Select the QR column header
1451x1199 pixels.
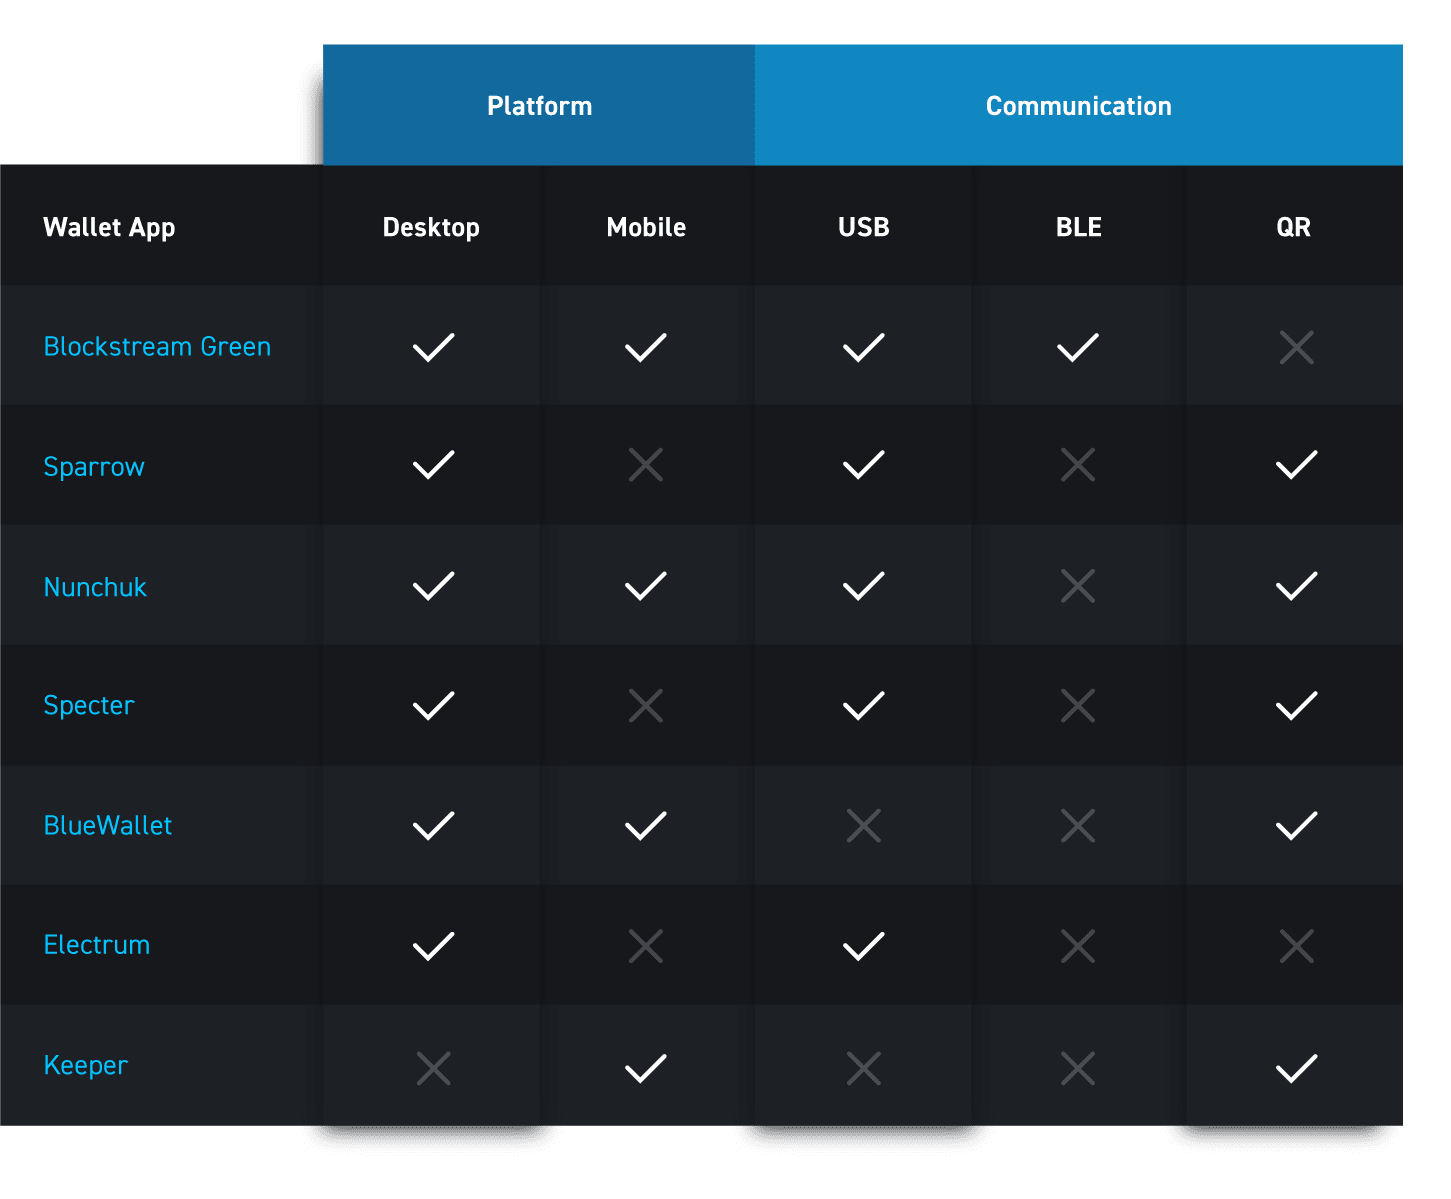click(x=1294, y=227)
